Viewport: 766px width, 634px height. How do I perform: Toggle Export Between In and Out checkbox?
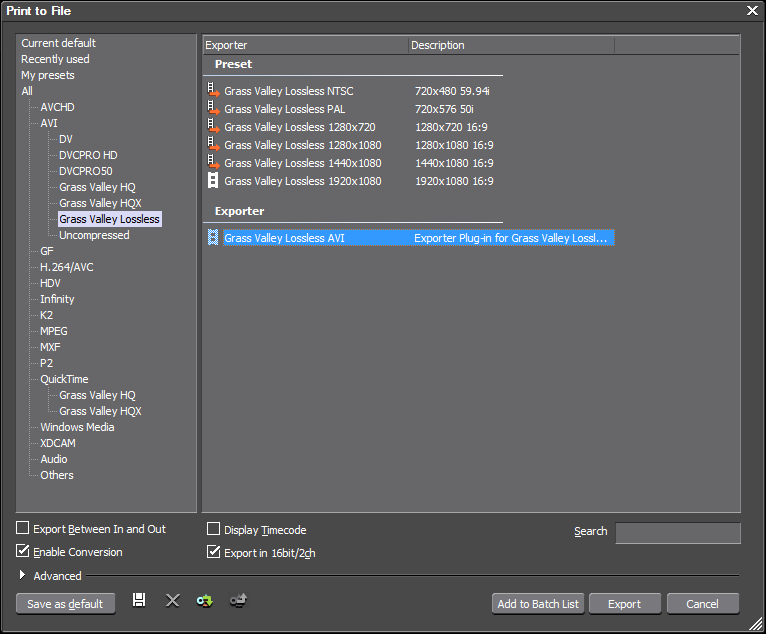22,528
